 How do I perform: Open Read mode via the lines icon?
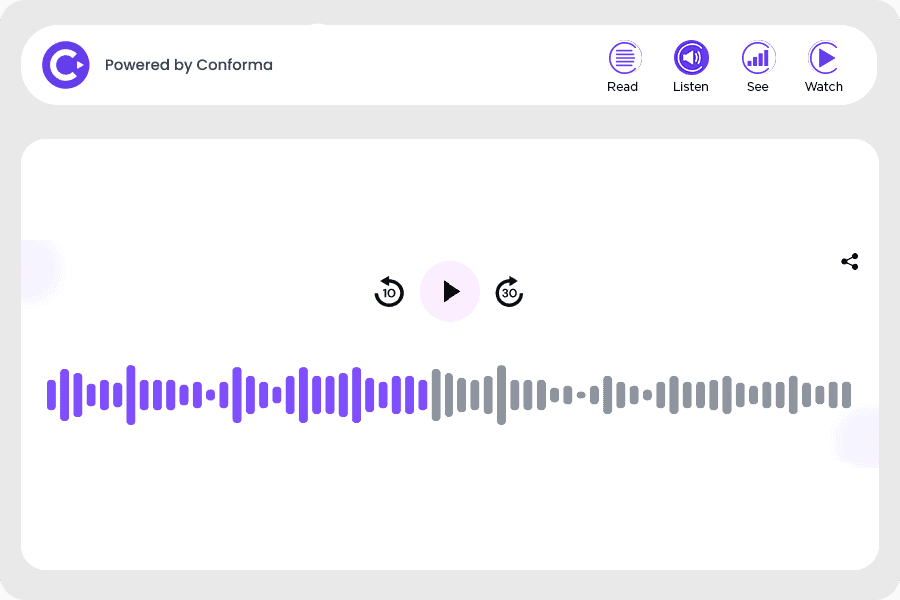pyautogui.click(x=623, y=57)
